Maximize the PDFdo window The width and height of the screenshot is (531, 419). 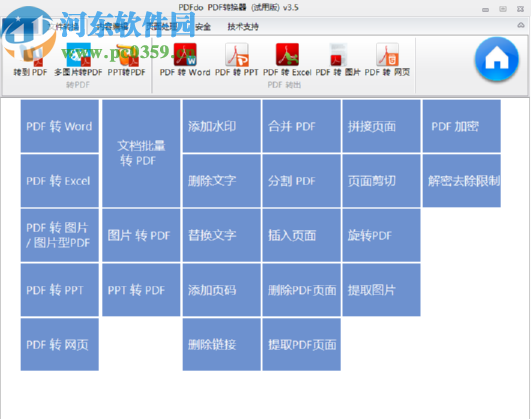pos(503,9)
